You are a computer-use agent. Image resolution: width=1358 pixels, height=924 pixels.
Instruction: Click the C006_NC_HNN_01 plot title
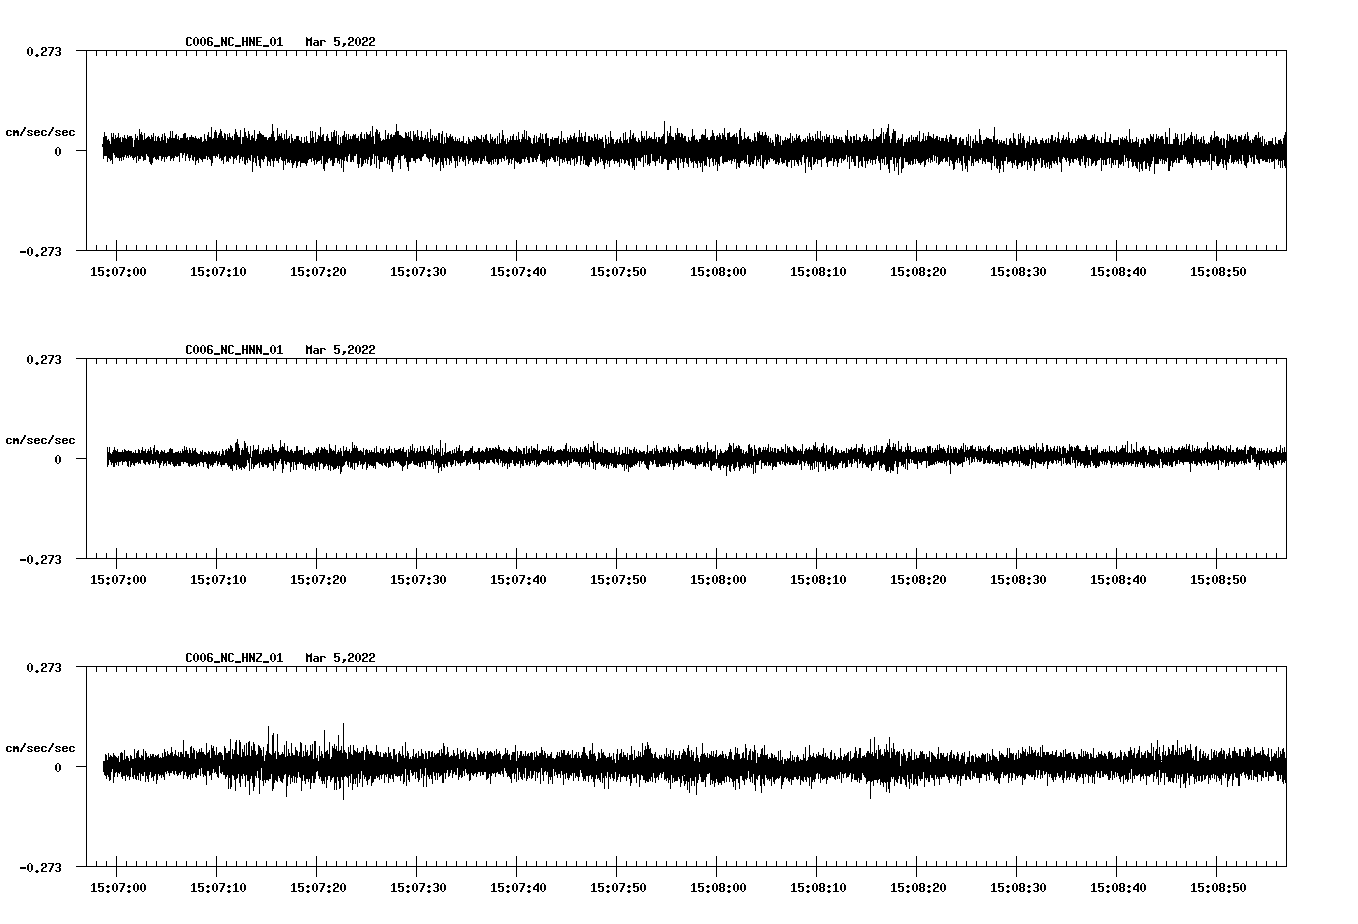coord(234,350)
